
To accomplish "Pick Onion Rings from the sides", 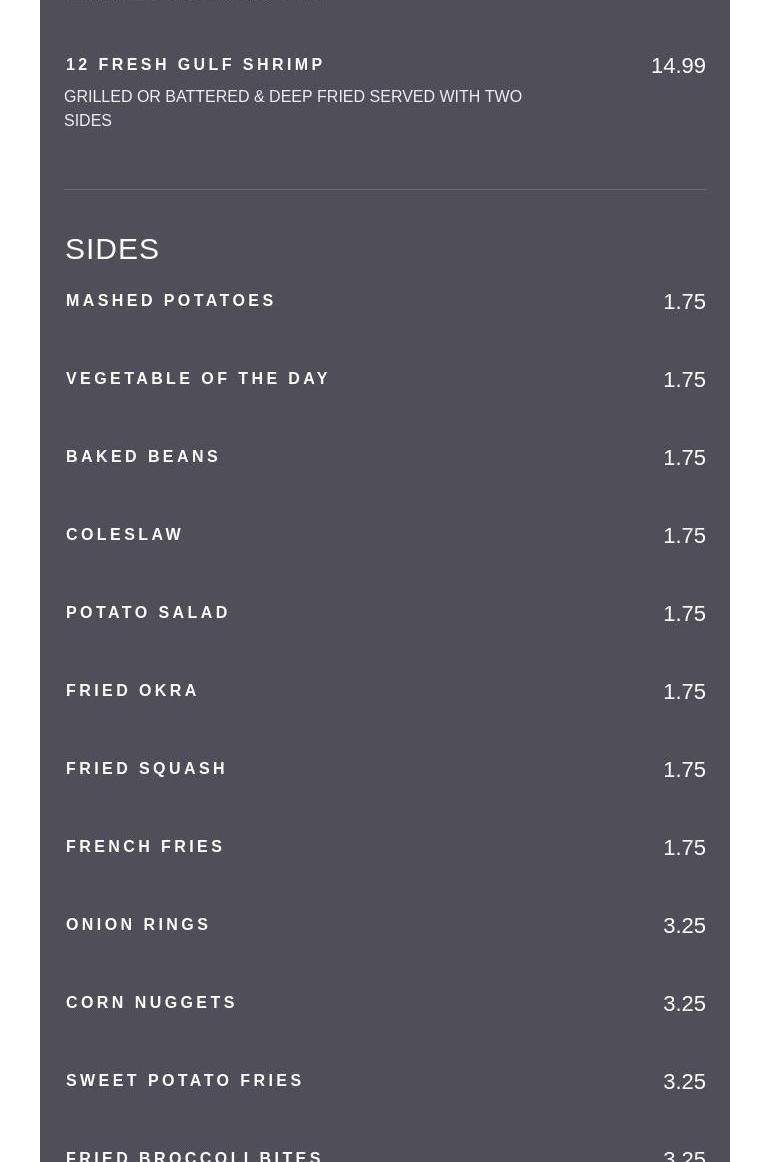I will coord(138,925).
